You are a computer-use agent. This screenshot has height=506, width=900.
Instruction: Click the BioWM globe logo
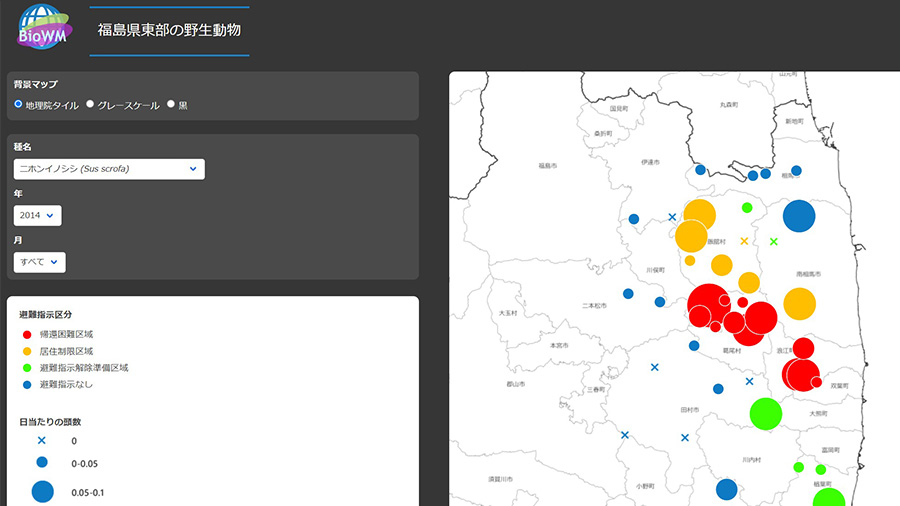[42, 27]
